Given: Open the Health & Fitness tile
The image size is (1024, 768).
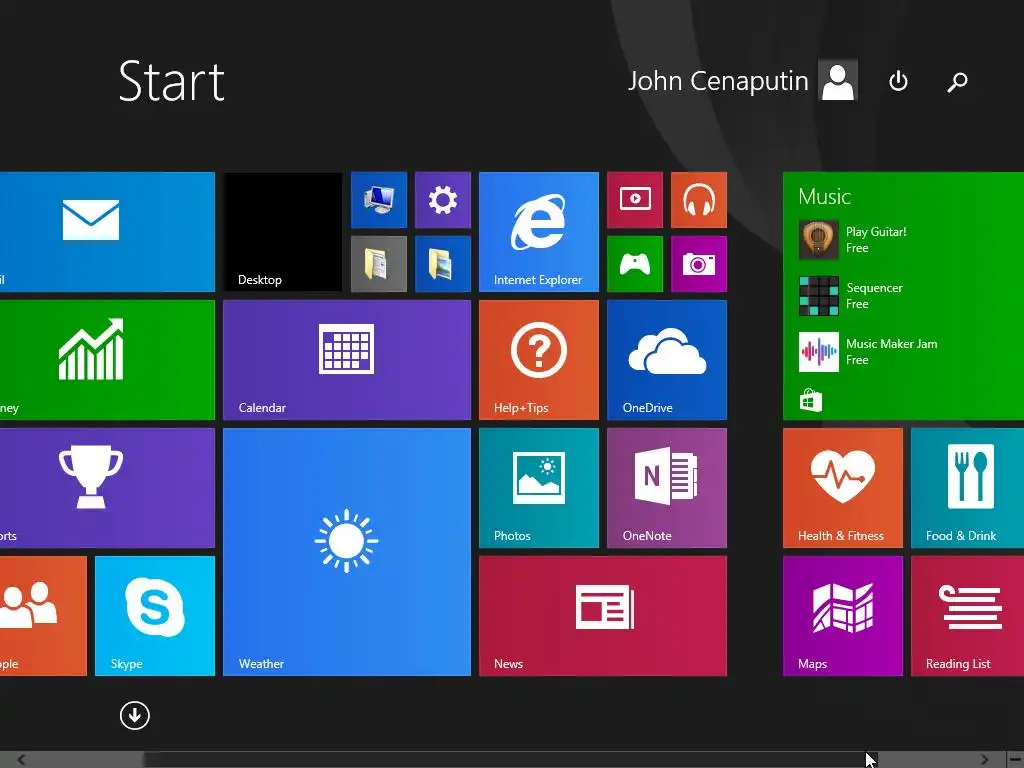Looking at the screenshot, I should 843,488.
